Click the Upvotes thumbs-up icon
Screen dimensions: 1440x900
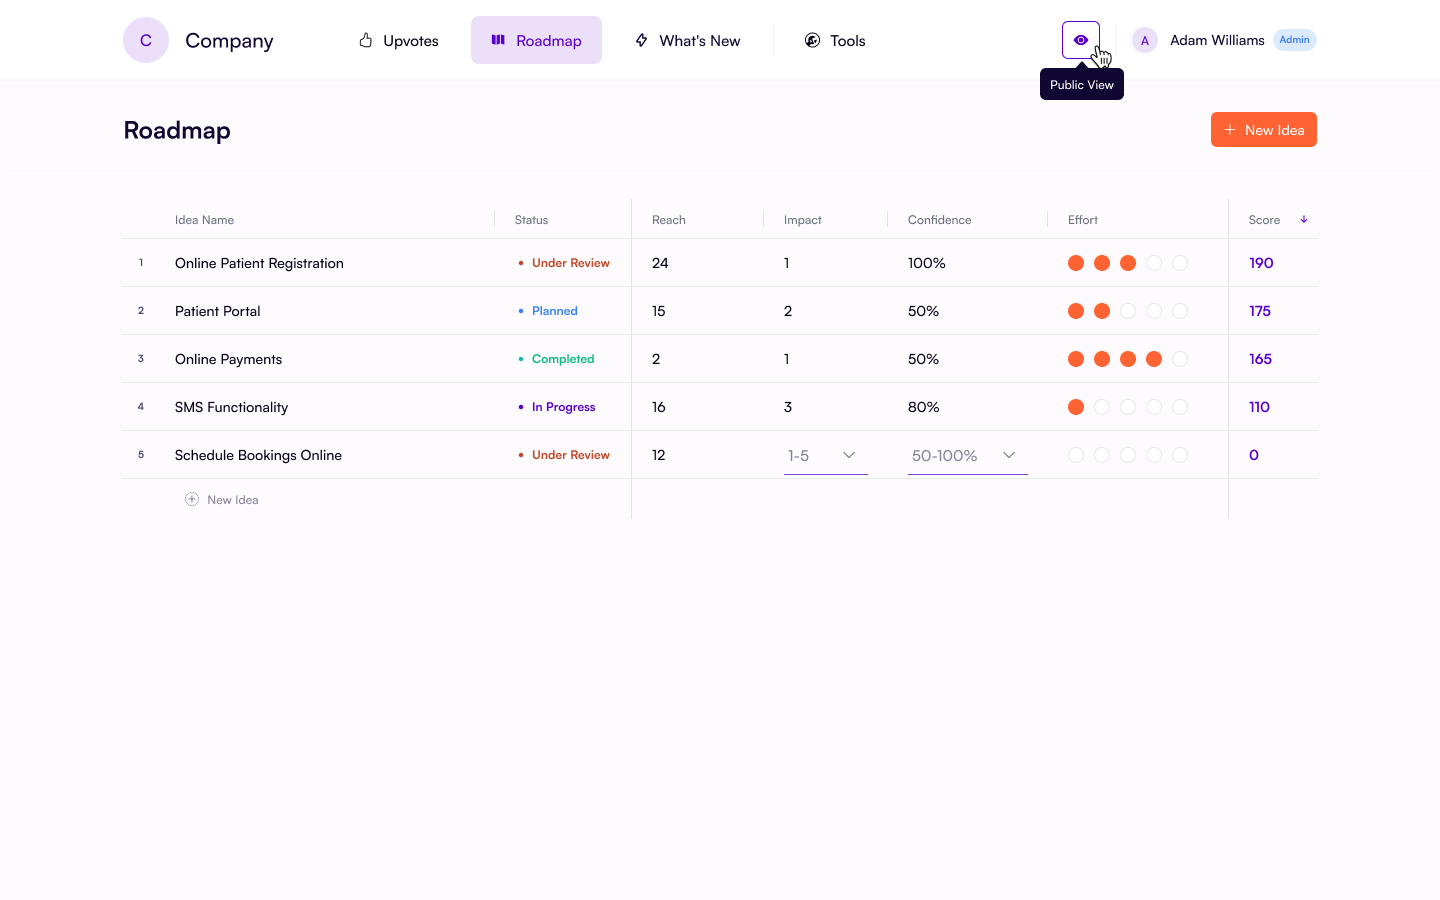click(x=366, y=40)
